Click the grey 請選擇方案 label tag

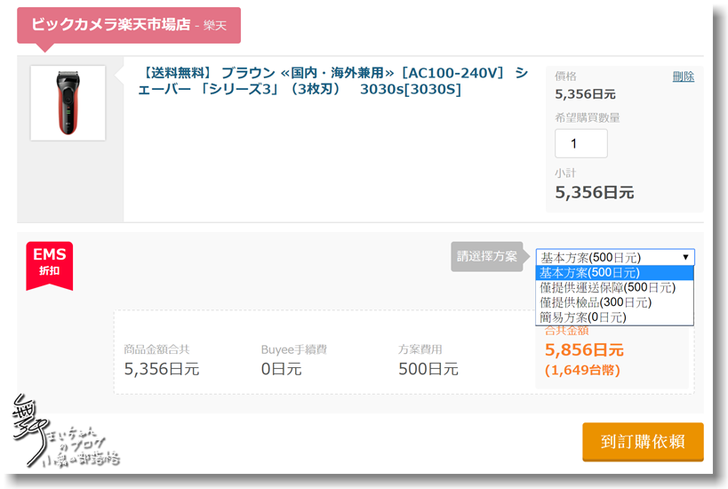(487, 256)
